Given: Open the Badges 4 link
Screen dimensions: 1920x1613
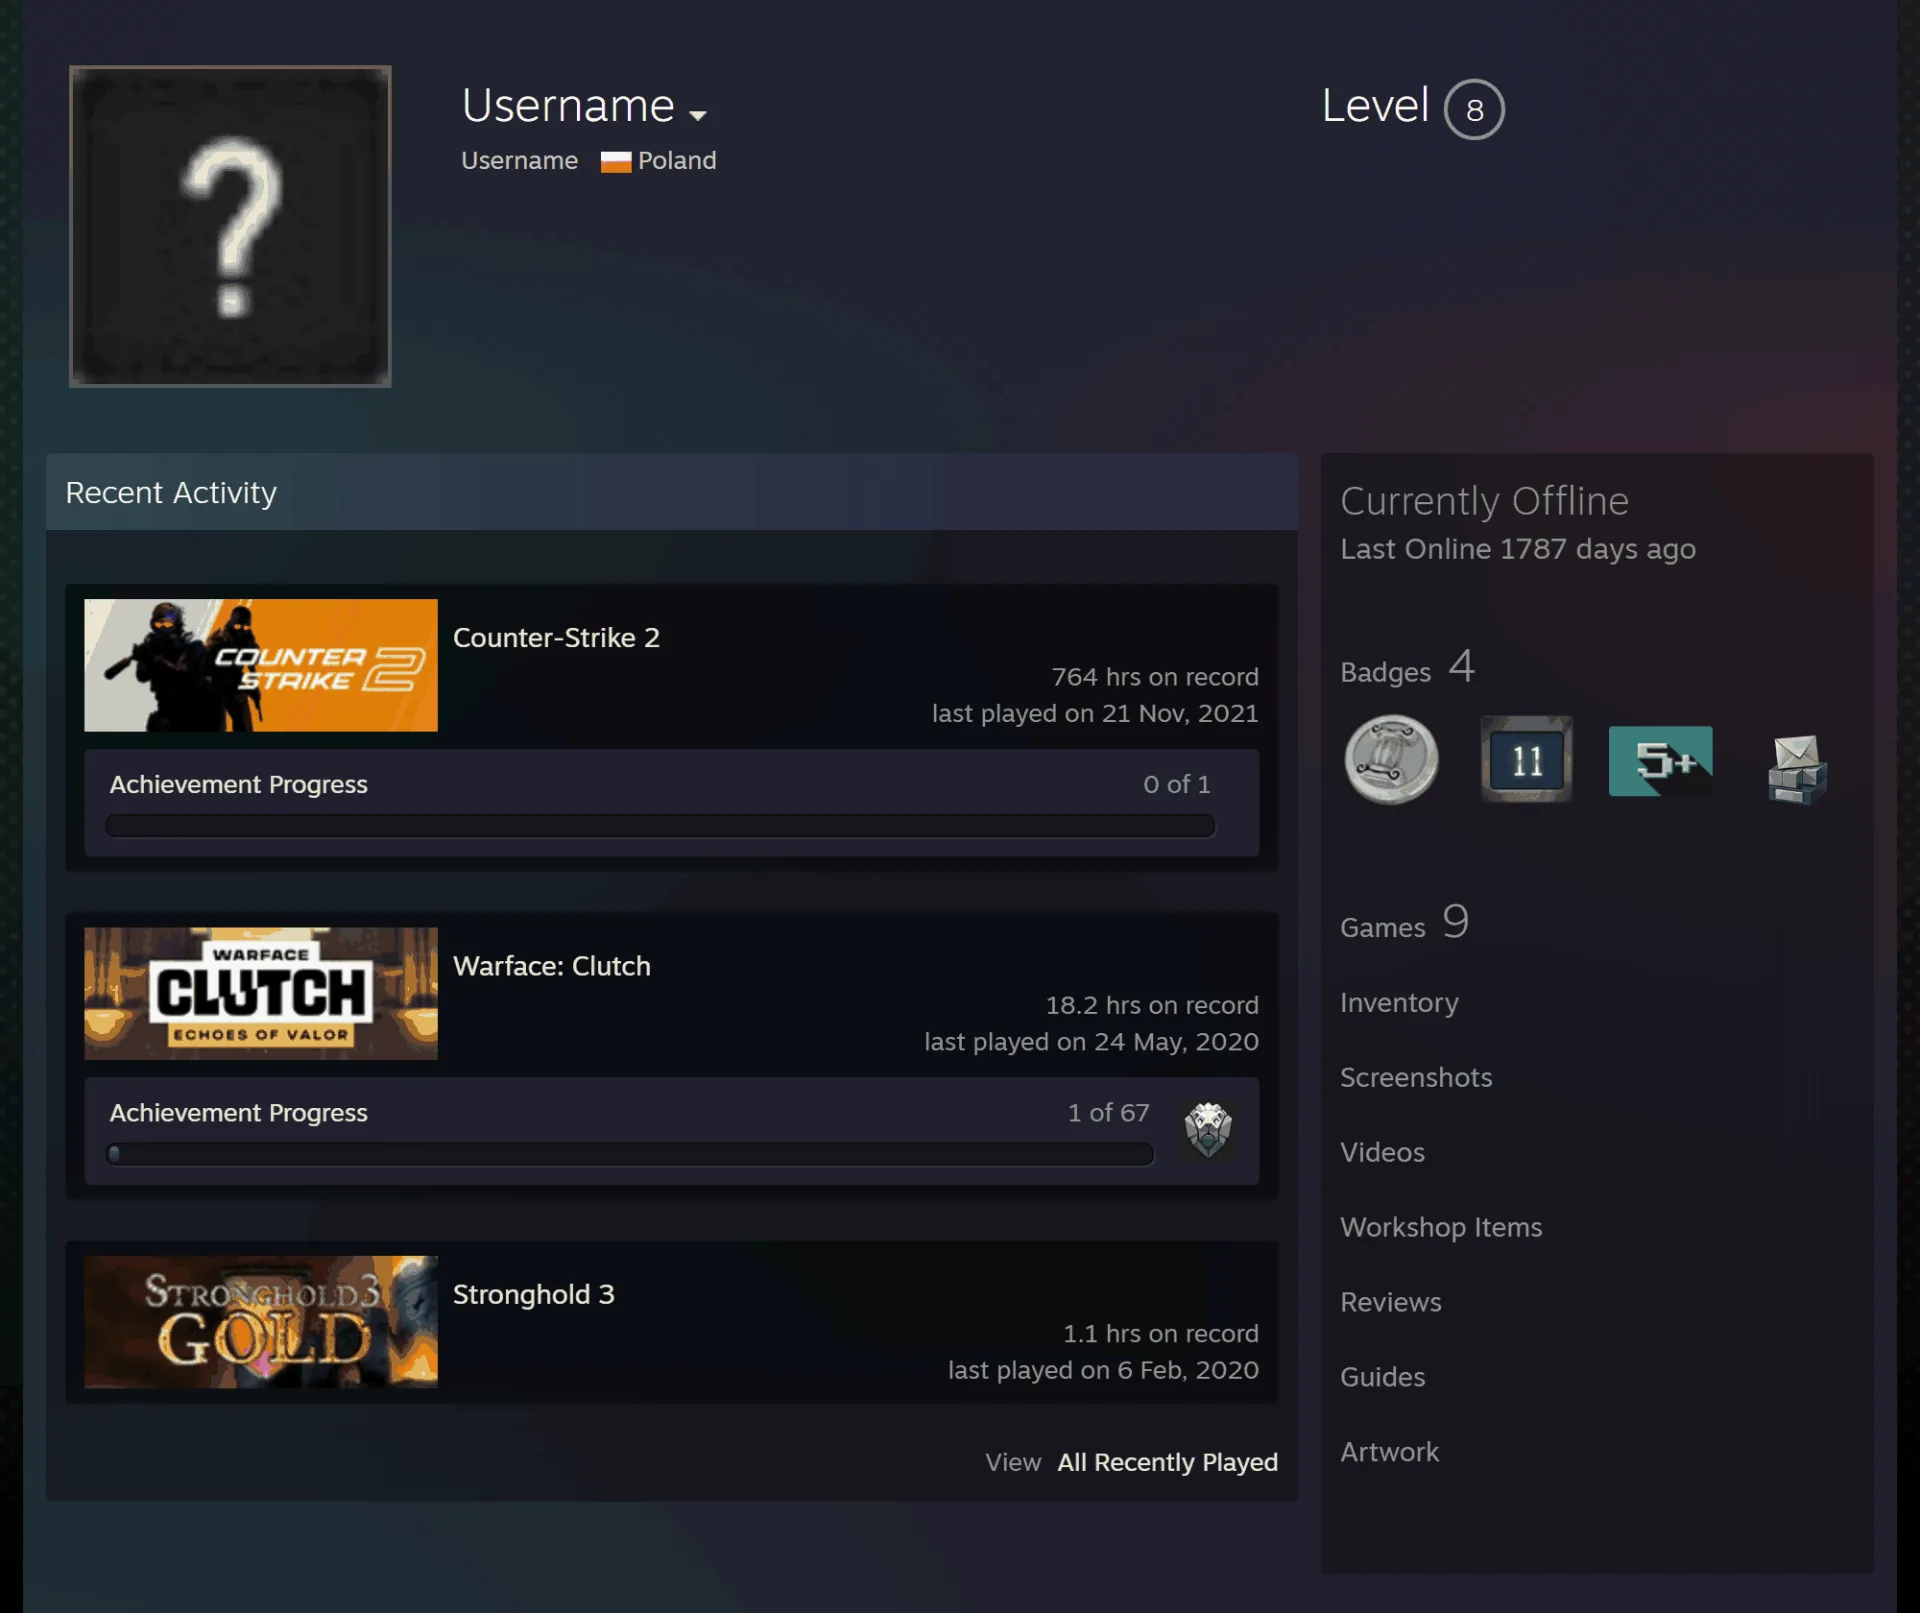Looking at the screenshot, I should [1407, 668].
